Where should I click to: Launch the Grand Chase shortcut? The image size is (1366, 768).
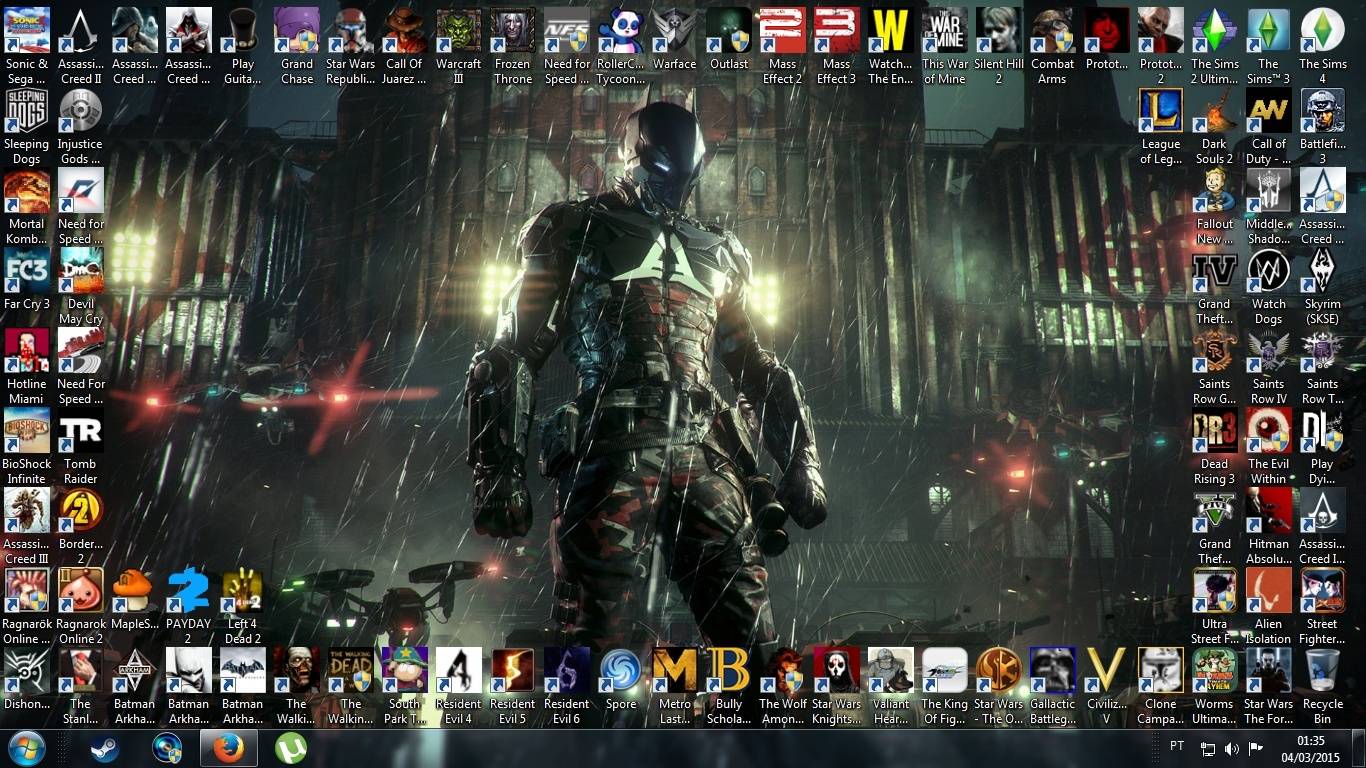297,30
